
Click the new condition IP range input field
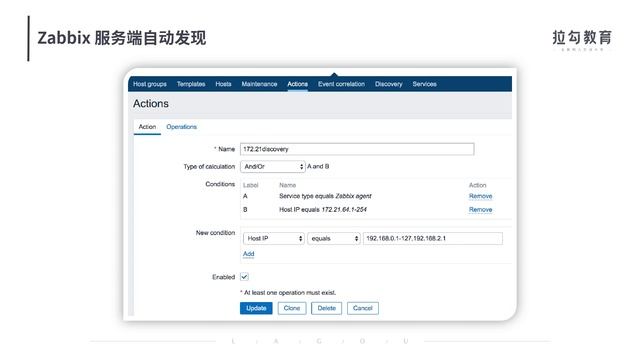pos(433,238)
